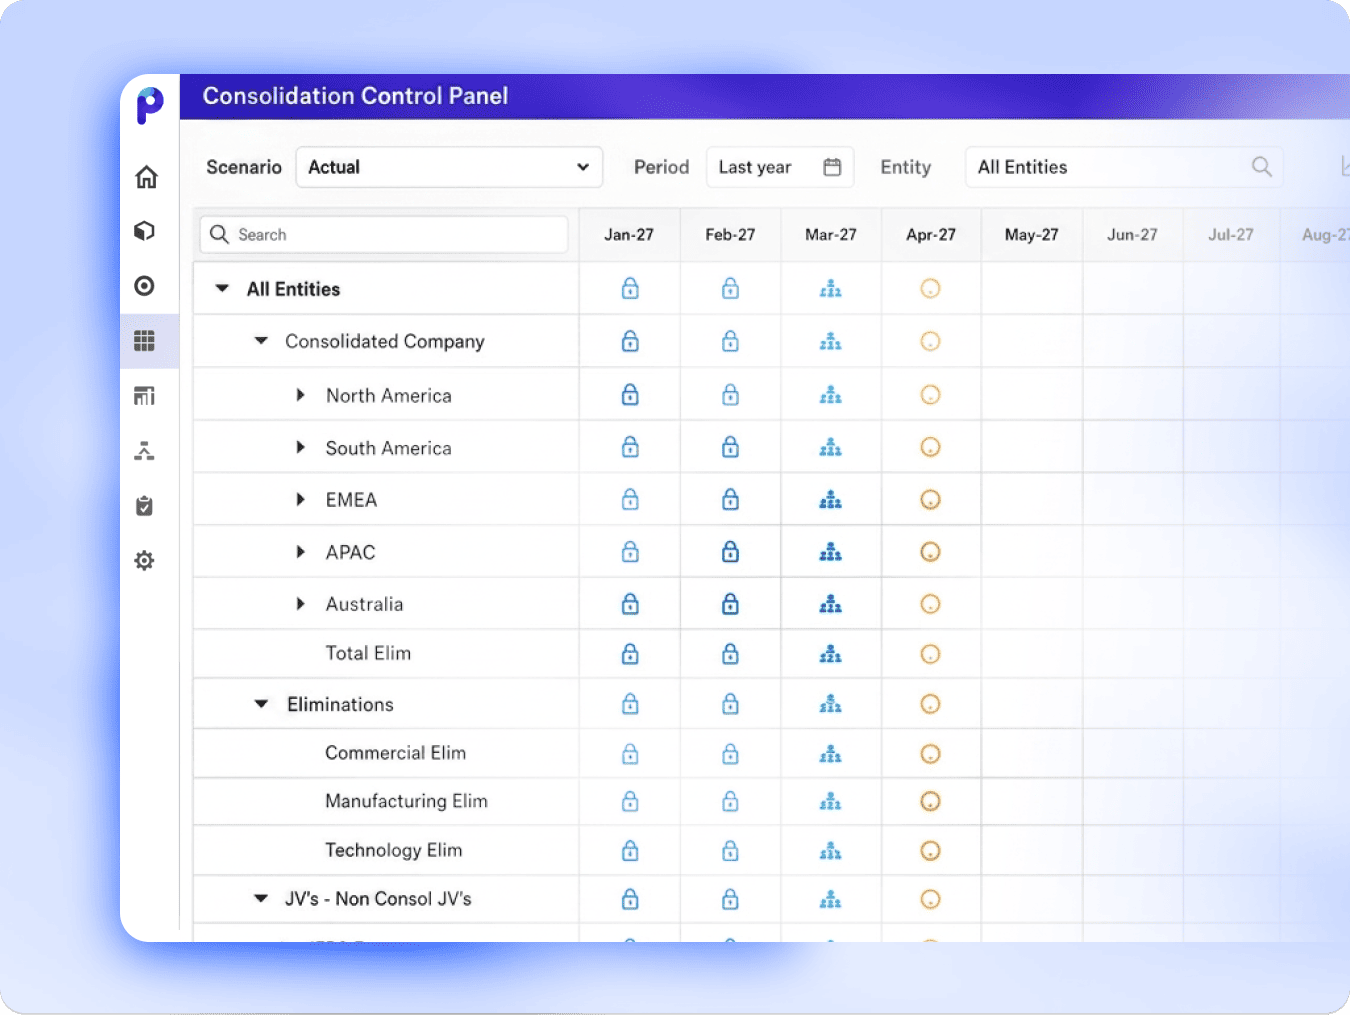Click the Entity field showing All Entities
Viewport: 1350px width, 1015px height.
[x=1124, y=167]
